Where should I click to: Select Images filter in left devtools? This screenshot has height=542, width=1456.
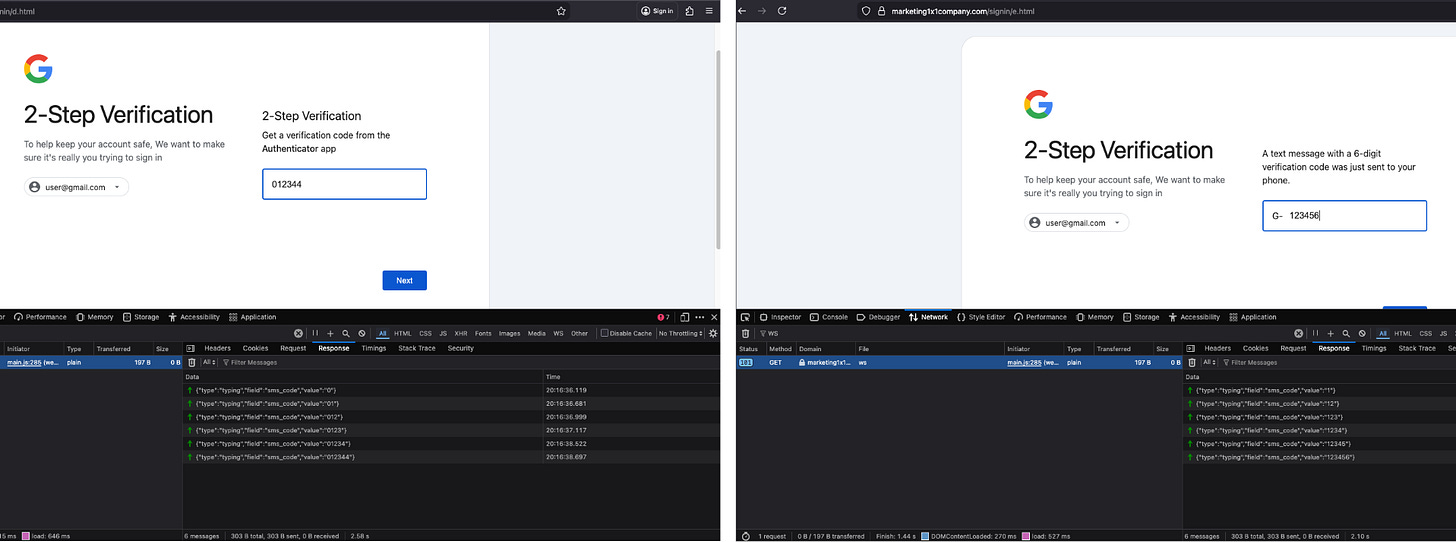pyautogui.click(x=510, y=333)
